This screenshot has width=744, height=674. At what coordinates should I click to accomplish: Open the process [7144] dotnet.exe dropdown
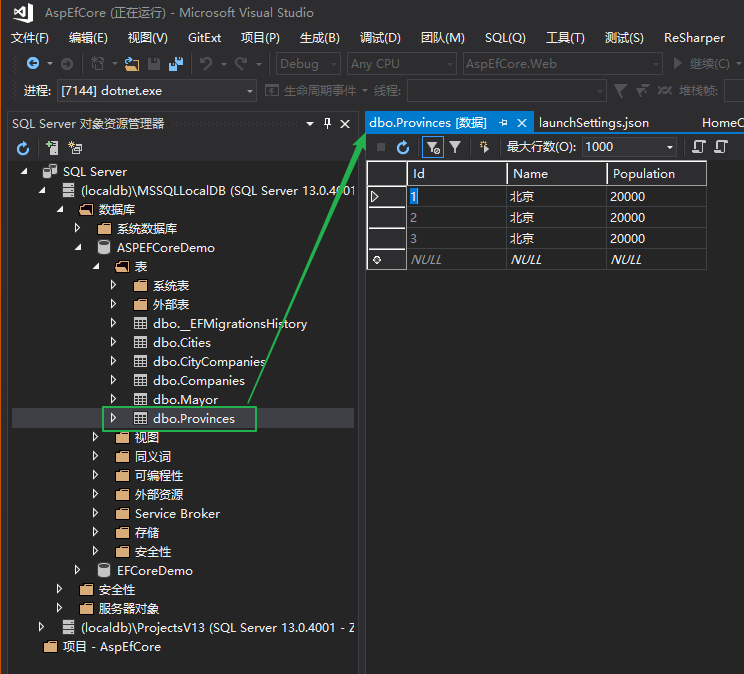point(157,91)
